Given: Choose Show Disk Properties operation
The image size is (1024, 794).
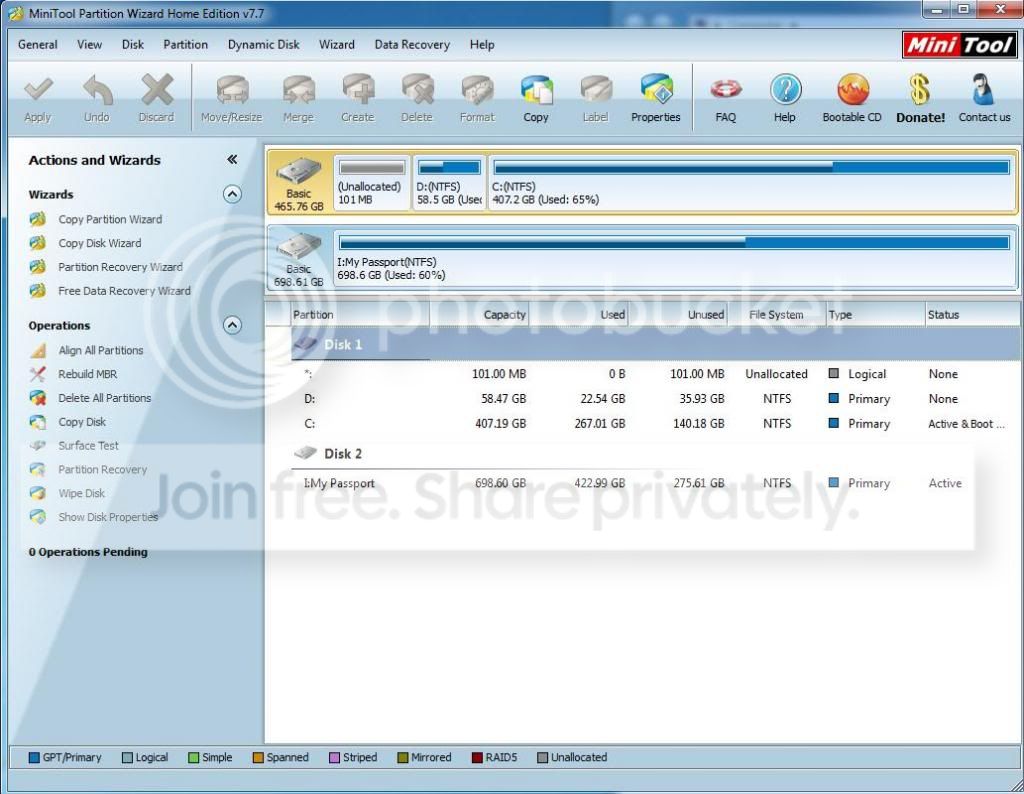Looking at the screenshot, I should [x=108, y=517].
